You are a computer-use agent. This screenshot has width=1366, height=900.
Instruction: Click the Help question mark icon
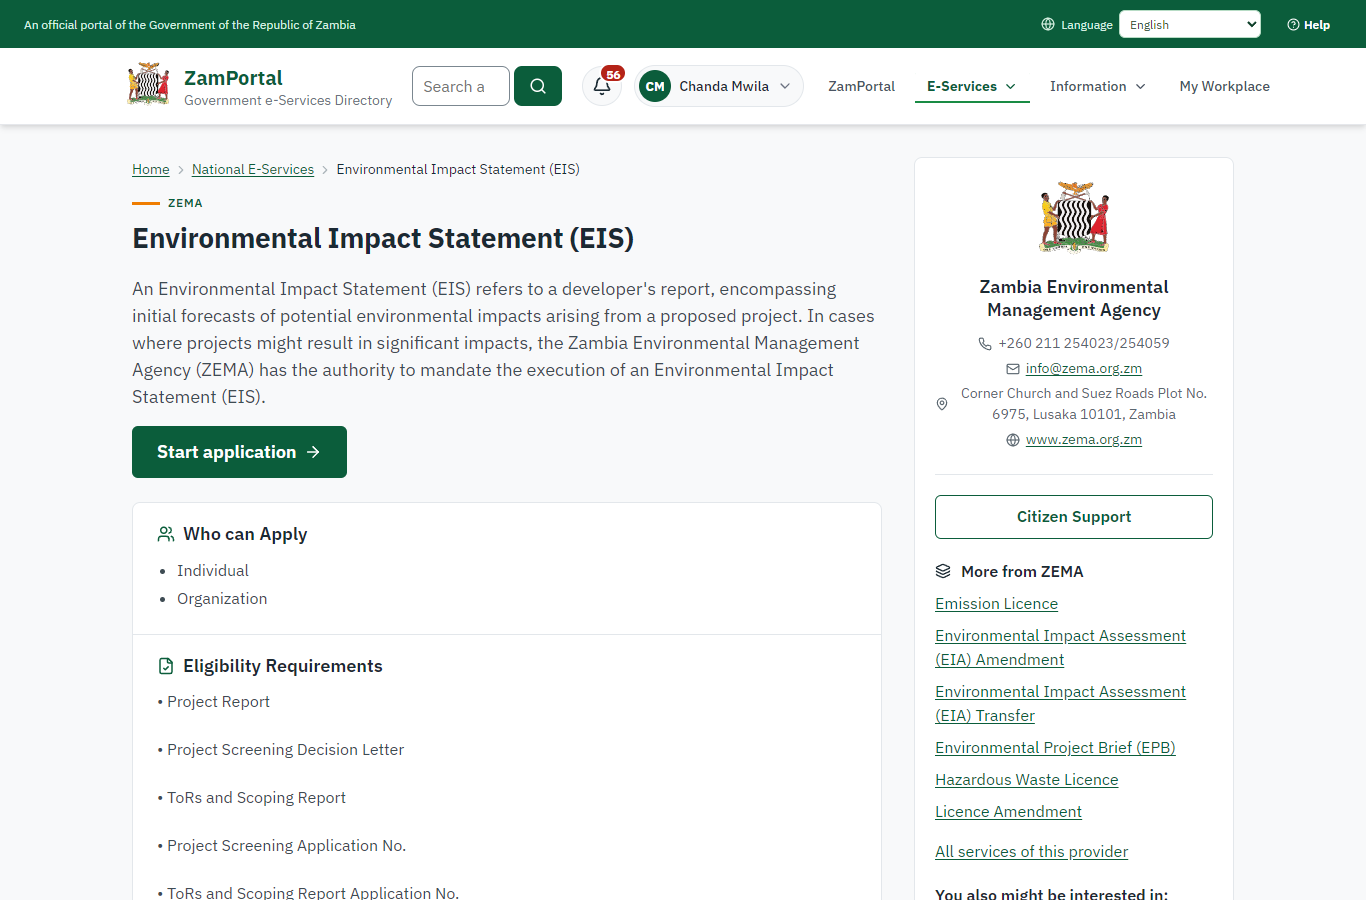coord(1293,25)
